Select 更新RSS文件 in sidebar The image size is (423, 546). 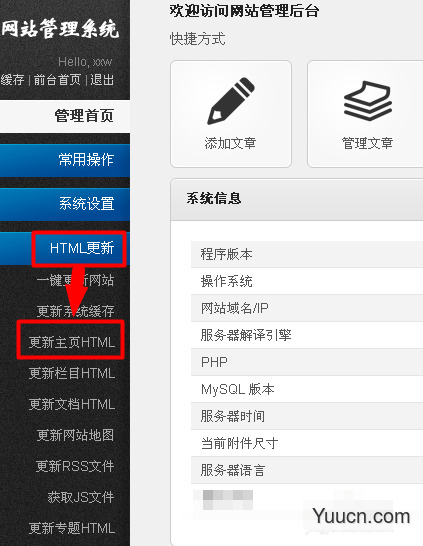click(x=75, y=466)
